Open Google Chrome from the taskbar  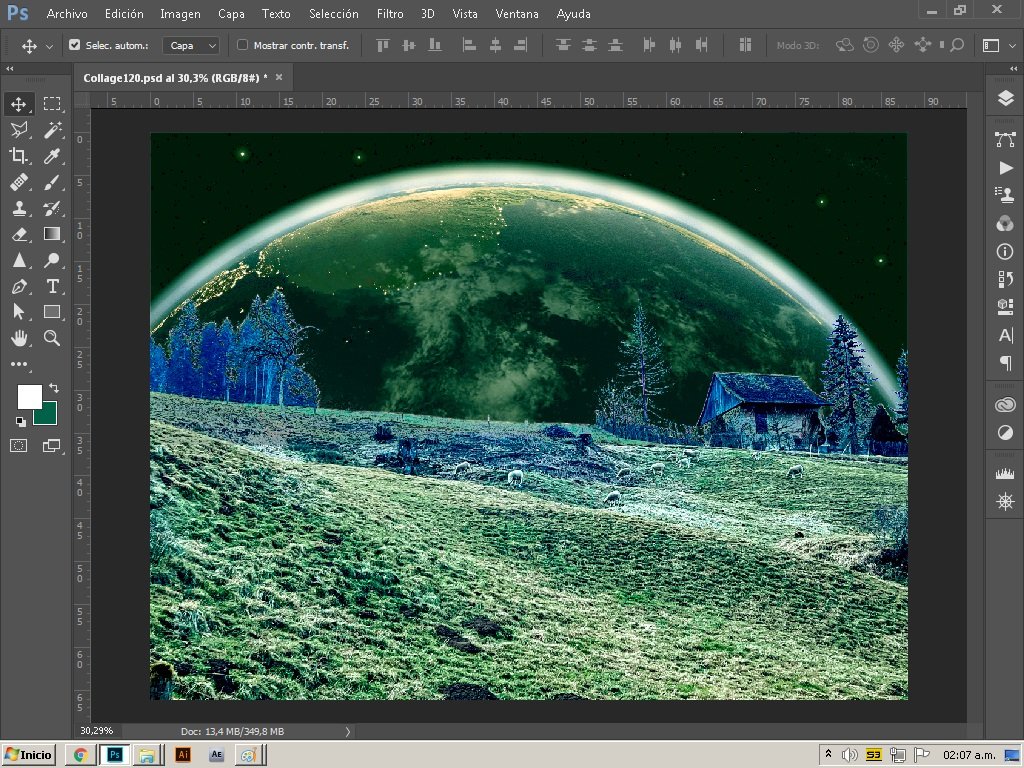81,755
